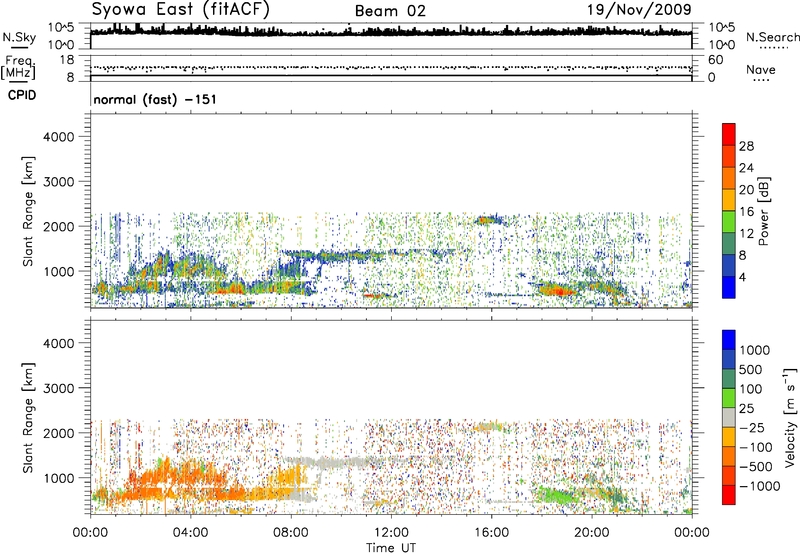Click the 'Freq. [MHz]' axis label

[x=19, y=67]
